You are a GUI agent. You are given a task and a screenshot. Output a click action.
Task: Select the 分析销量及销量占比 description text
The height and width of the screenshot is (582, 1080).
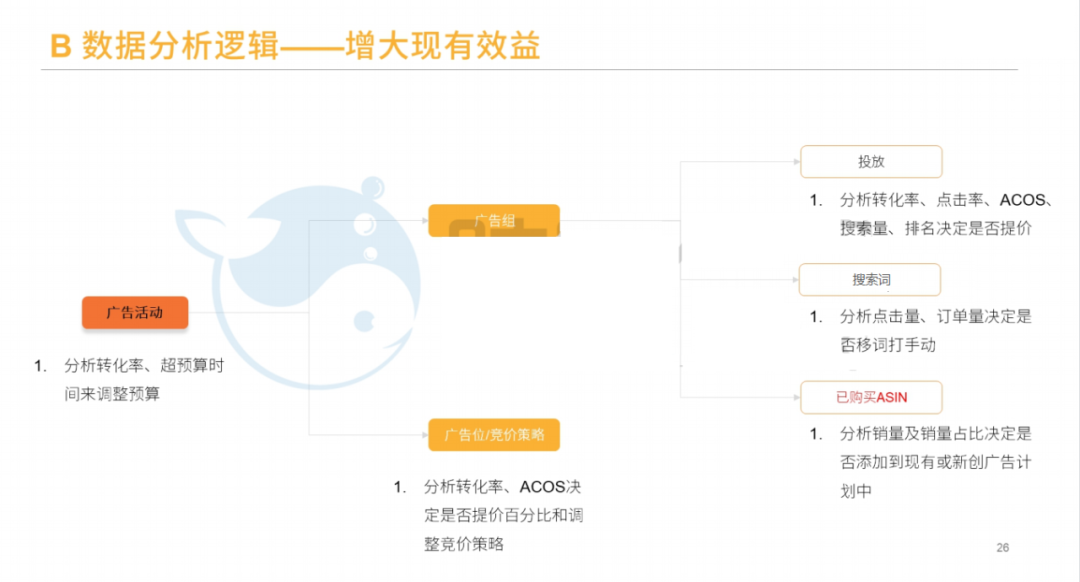(935, 434)
